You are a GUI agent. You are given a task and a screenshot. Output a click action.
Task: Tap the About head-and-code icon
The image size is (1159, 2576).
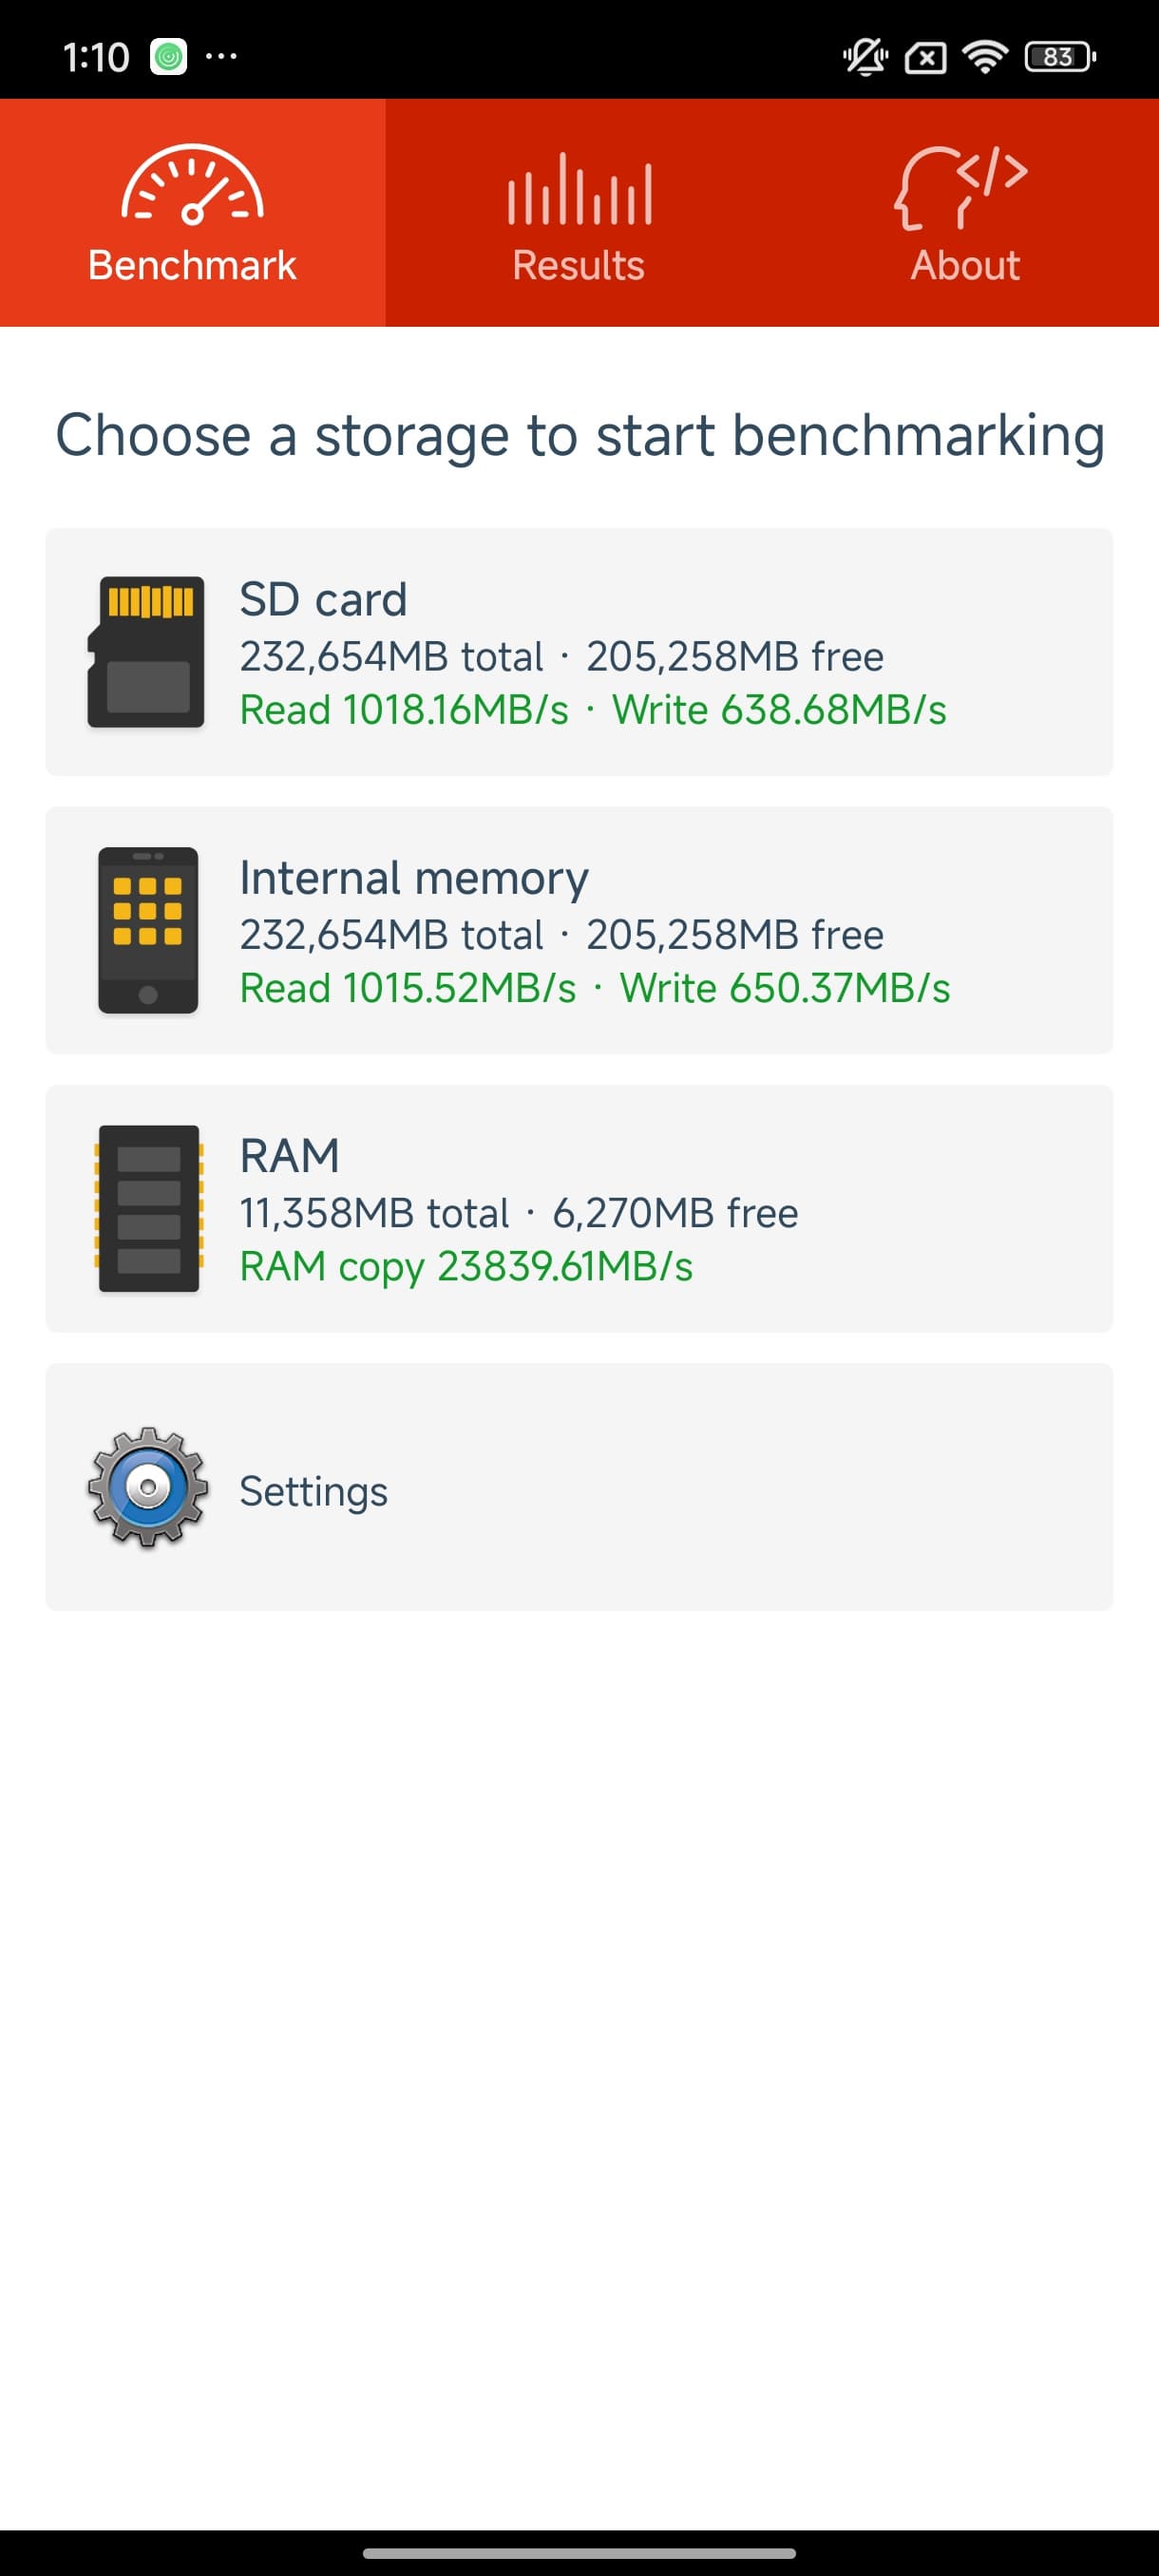[961, 187]
